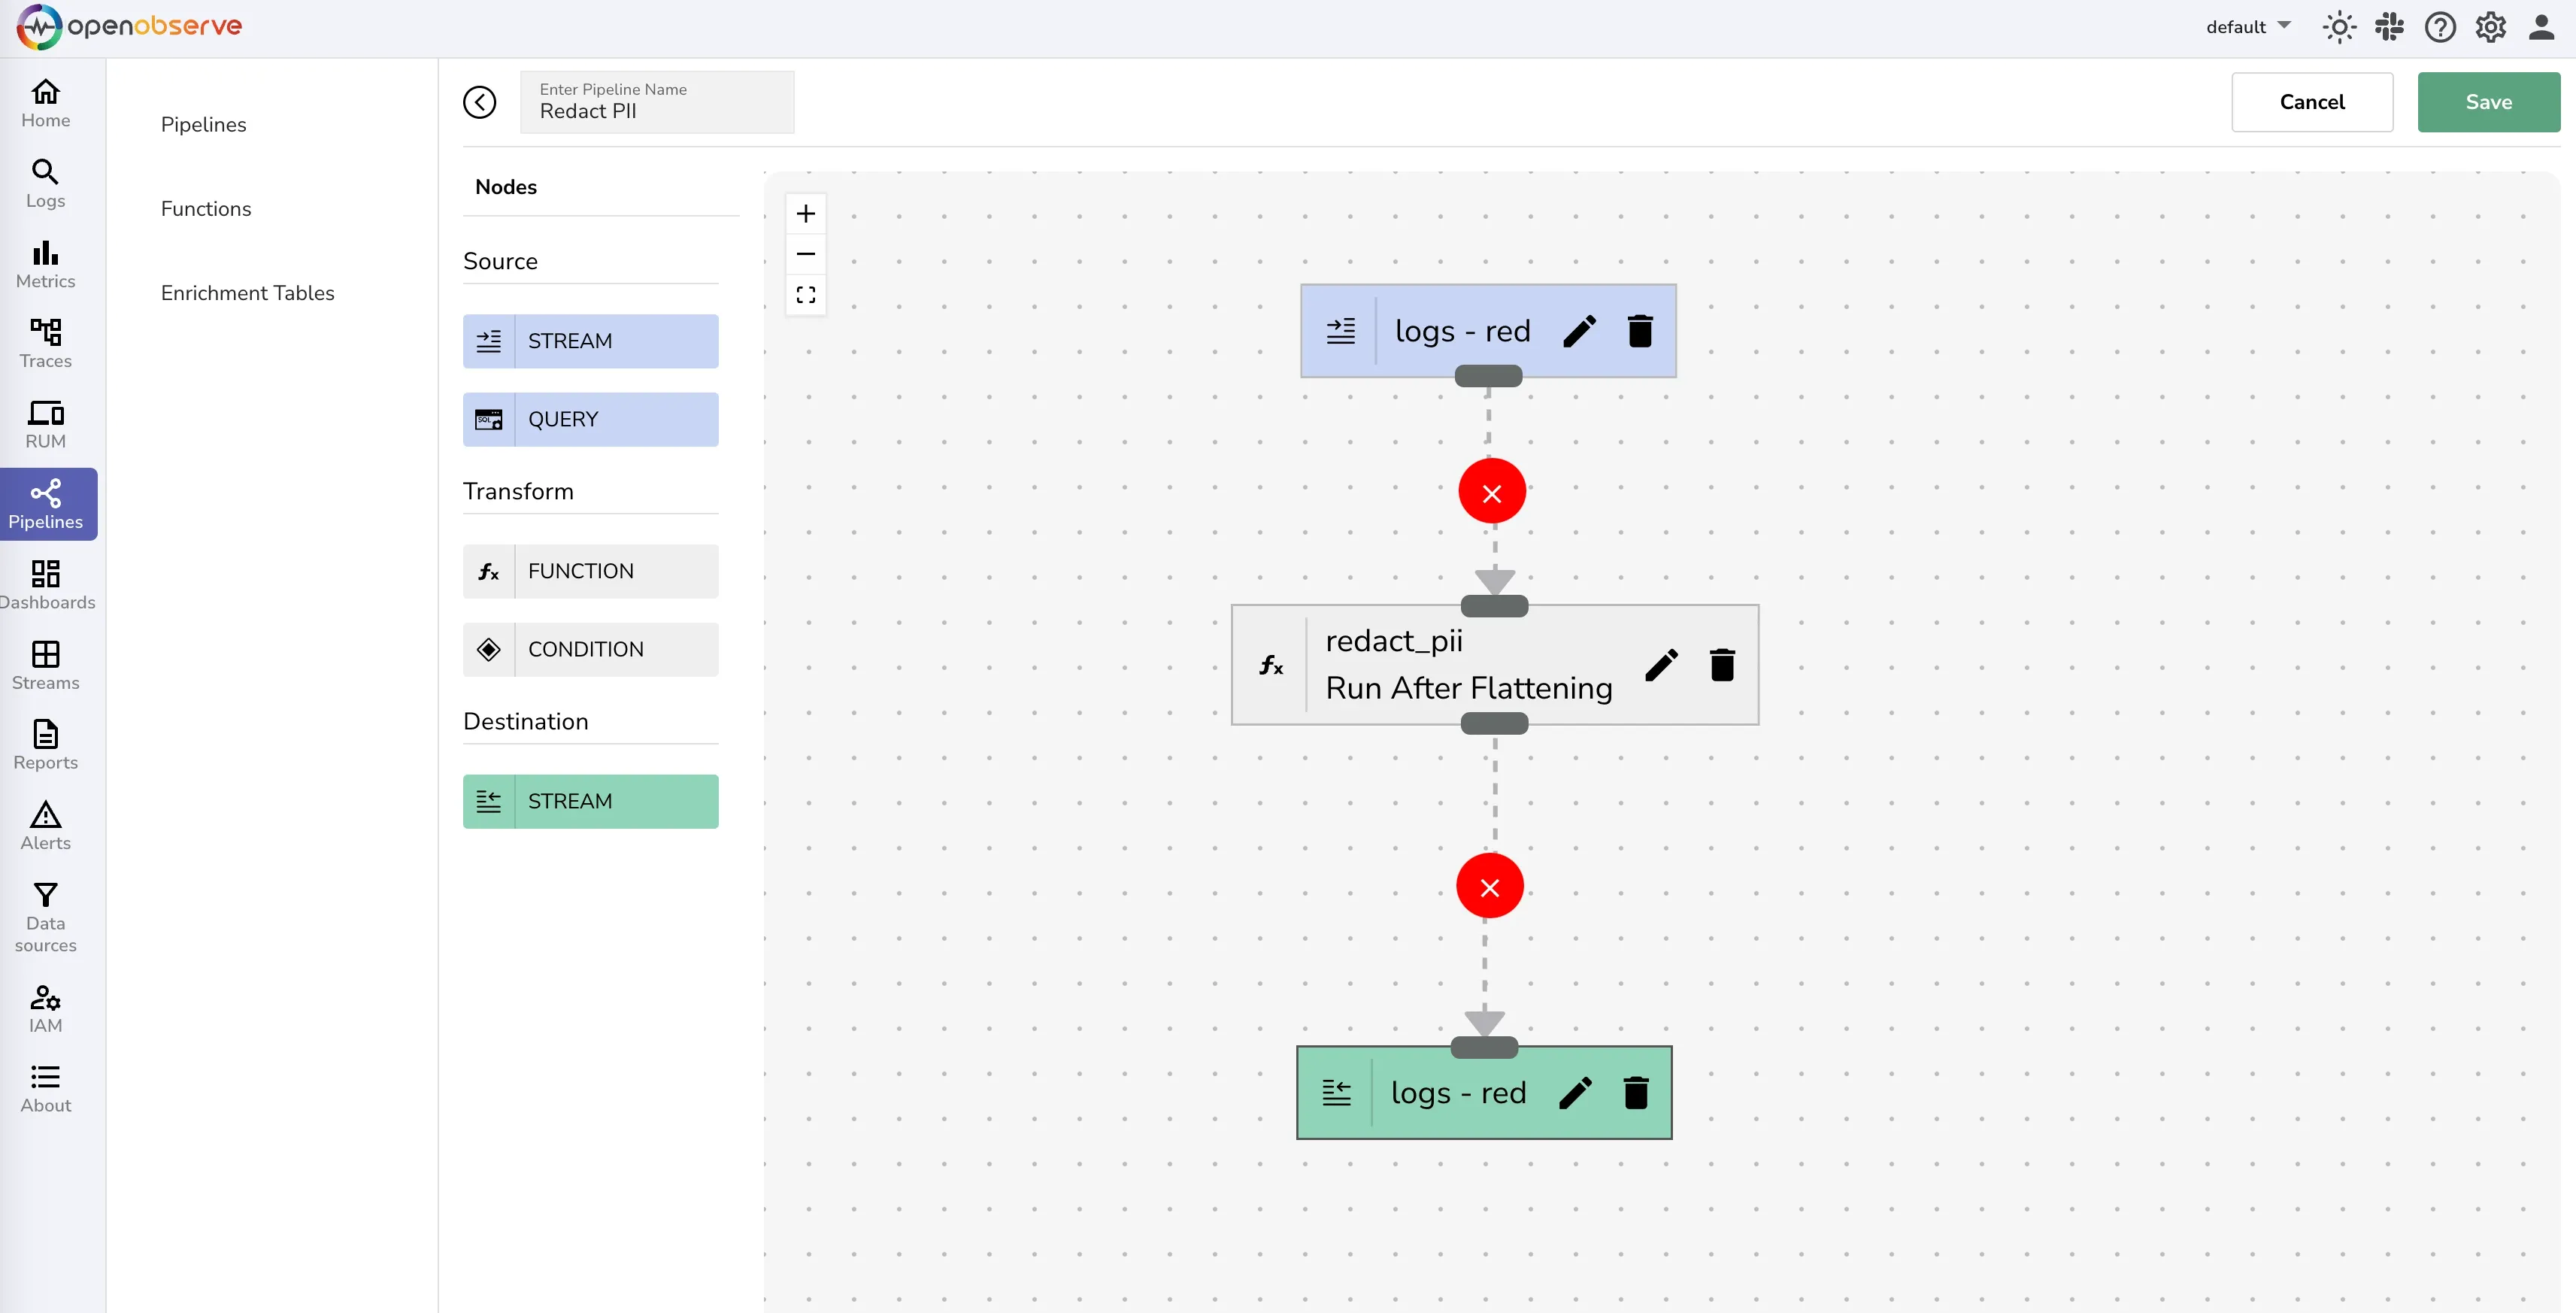The width and height of the screenshot is (2576, 1313).
Task: Zoom into the pipeline canvas
Action: pyautogui.click(x=806, y=212)
